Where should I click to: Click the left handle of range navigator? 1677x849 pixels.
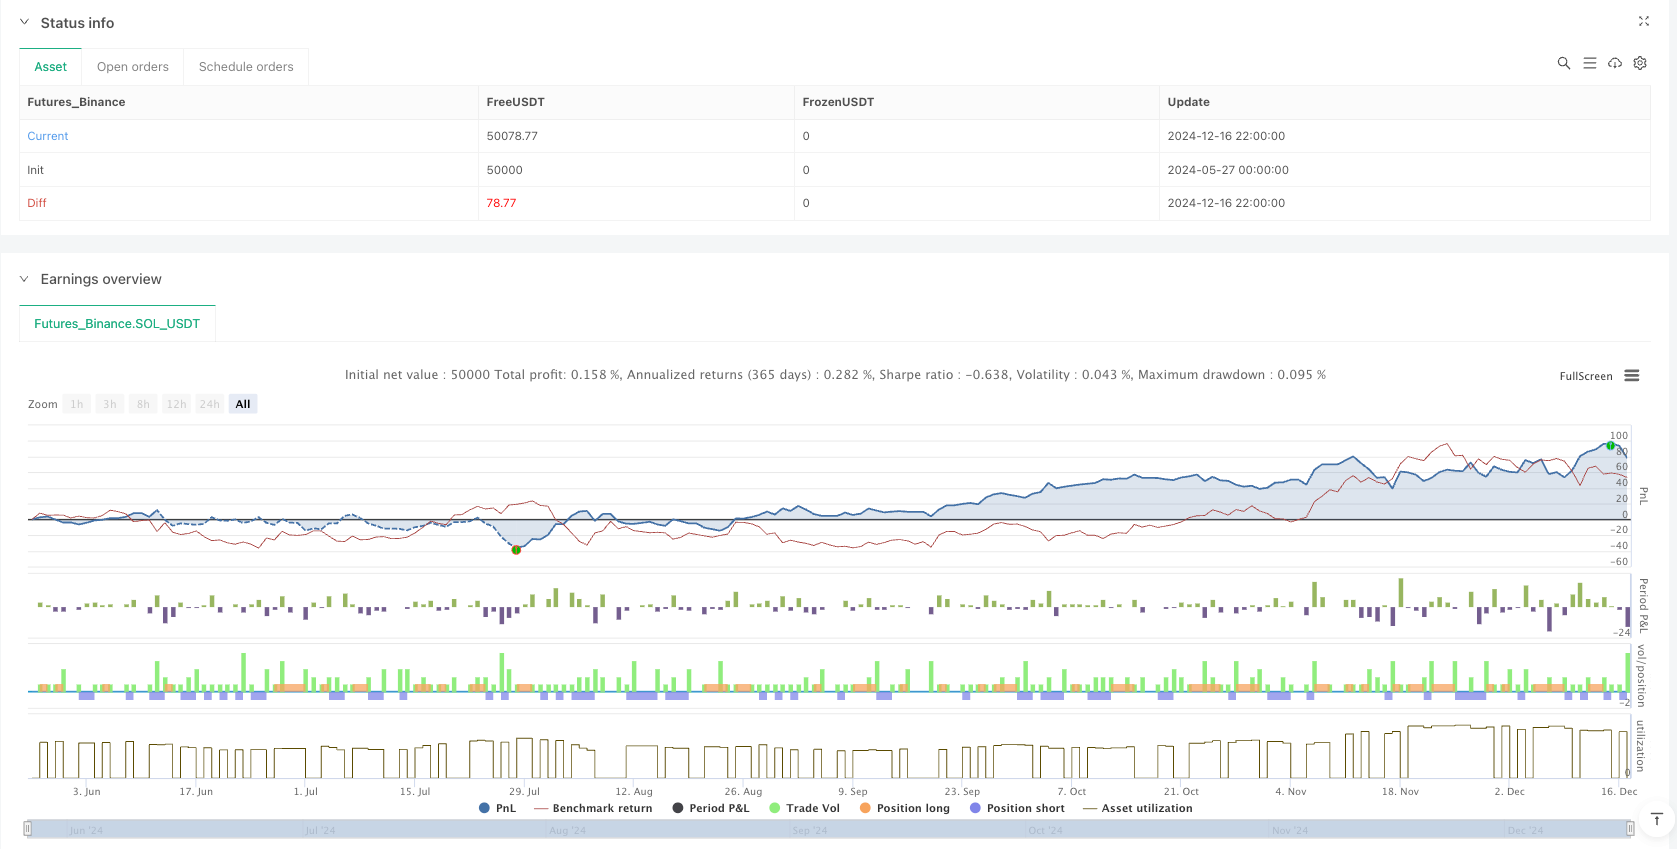(28, 828)
